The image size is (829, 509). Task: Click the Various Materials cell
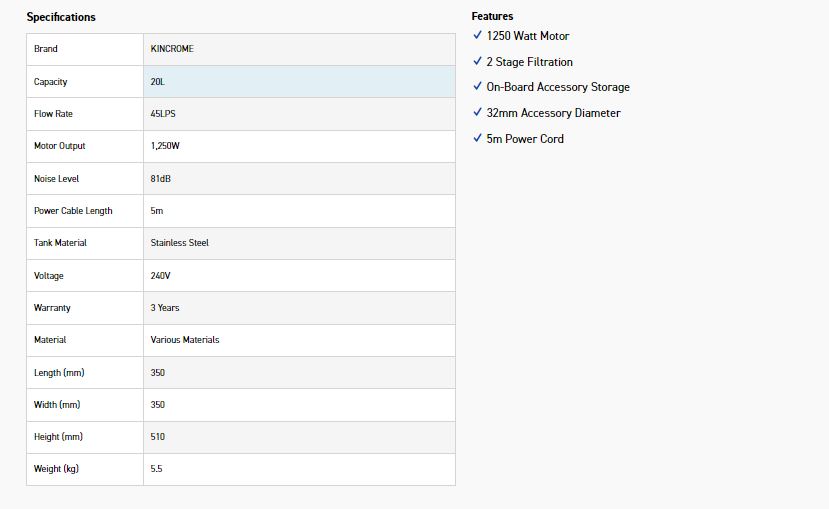click(x=185, y=340)
